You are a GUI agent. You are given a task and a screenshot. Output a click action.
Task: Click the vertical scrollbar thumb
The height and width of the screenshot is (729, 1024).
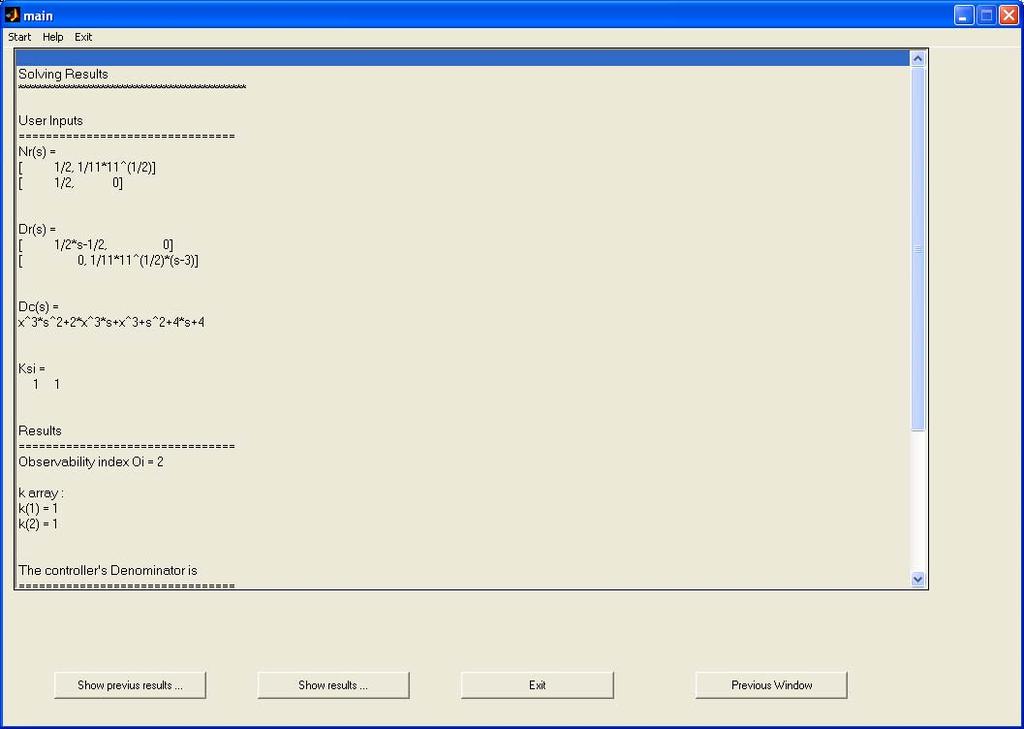pos(918,249)
